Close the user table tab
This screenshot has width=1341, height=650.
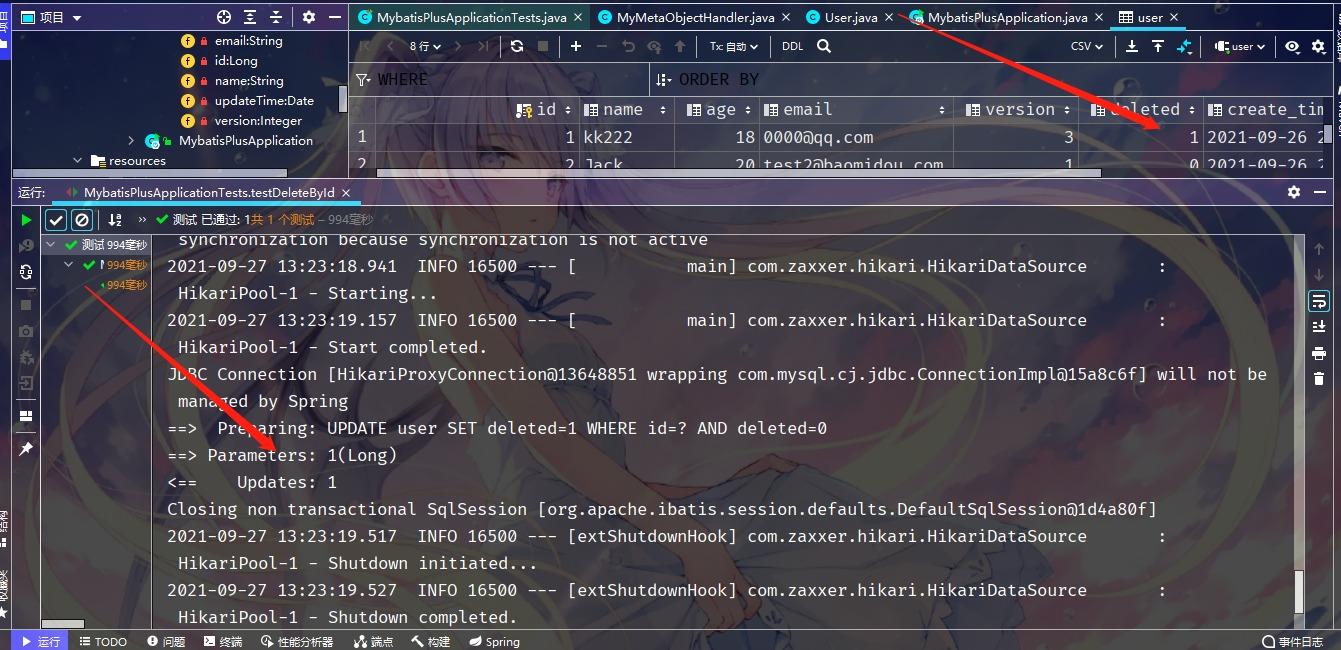click(1173, 17)
